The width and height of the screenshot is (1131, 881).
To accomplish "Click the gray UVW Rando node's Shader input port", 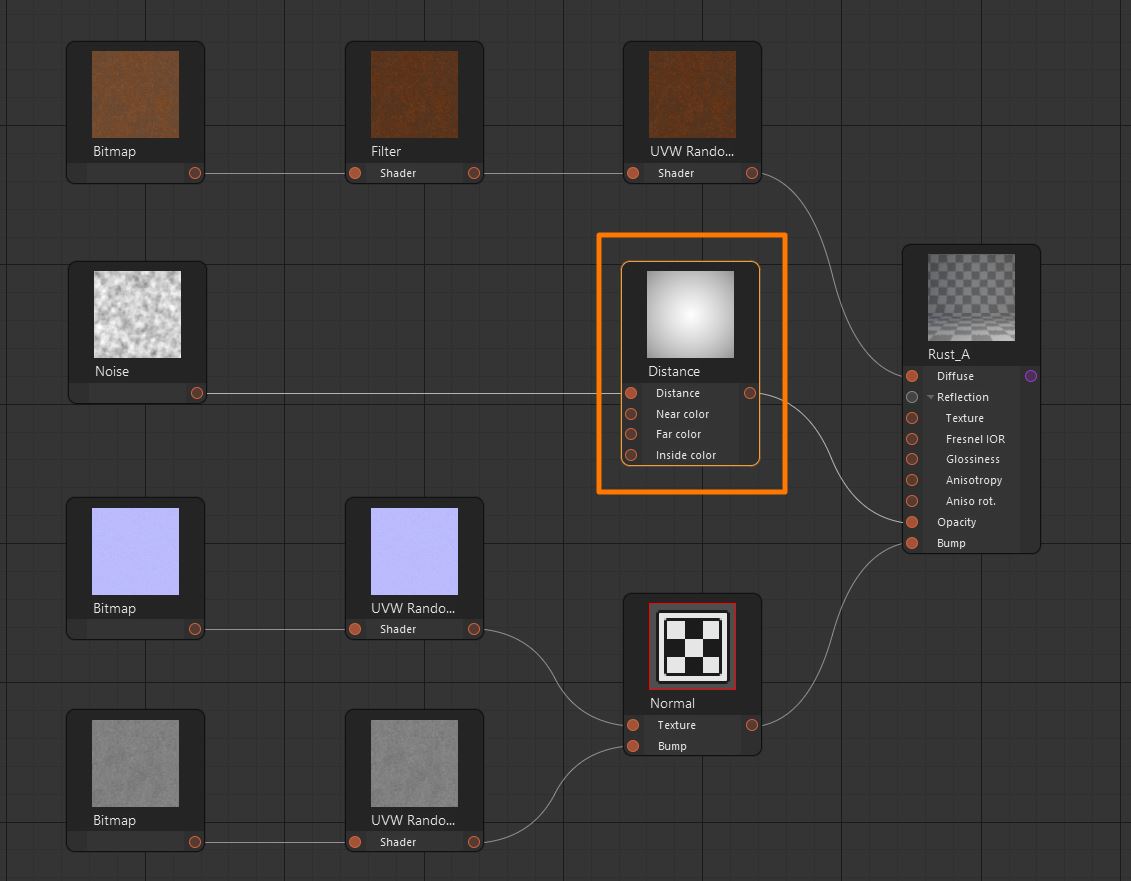I will (x=355, y=842).
